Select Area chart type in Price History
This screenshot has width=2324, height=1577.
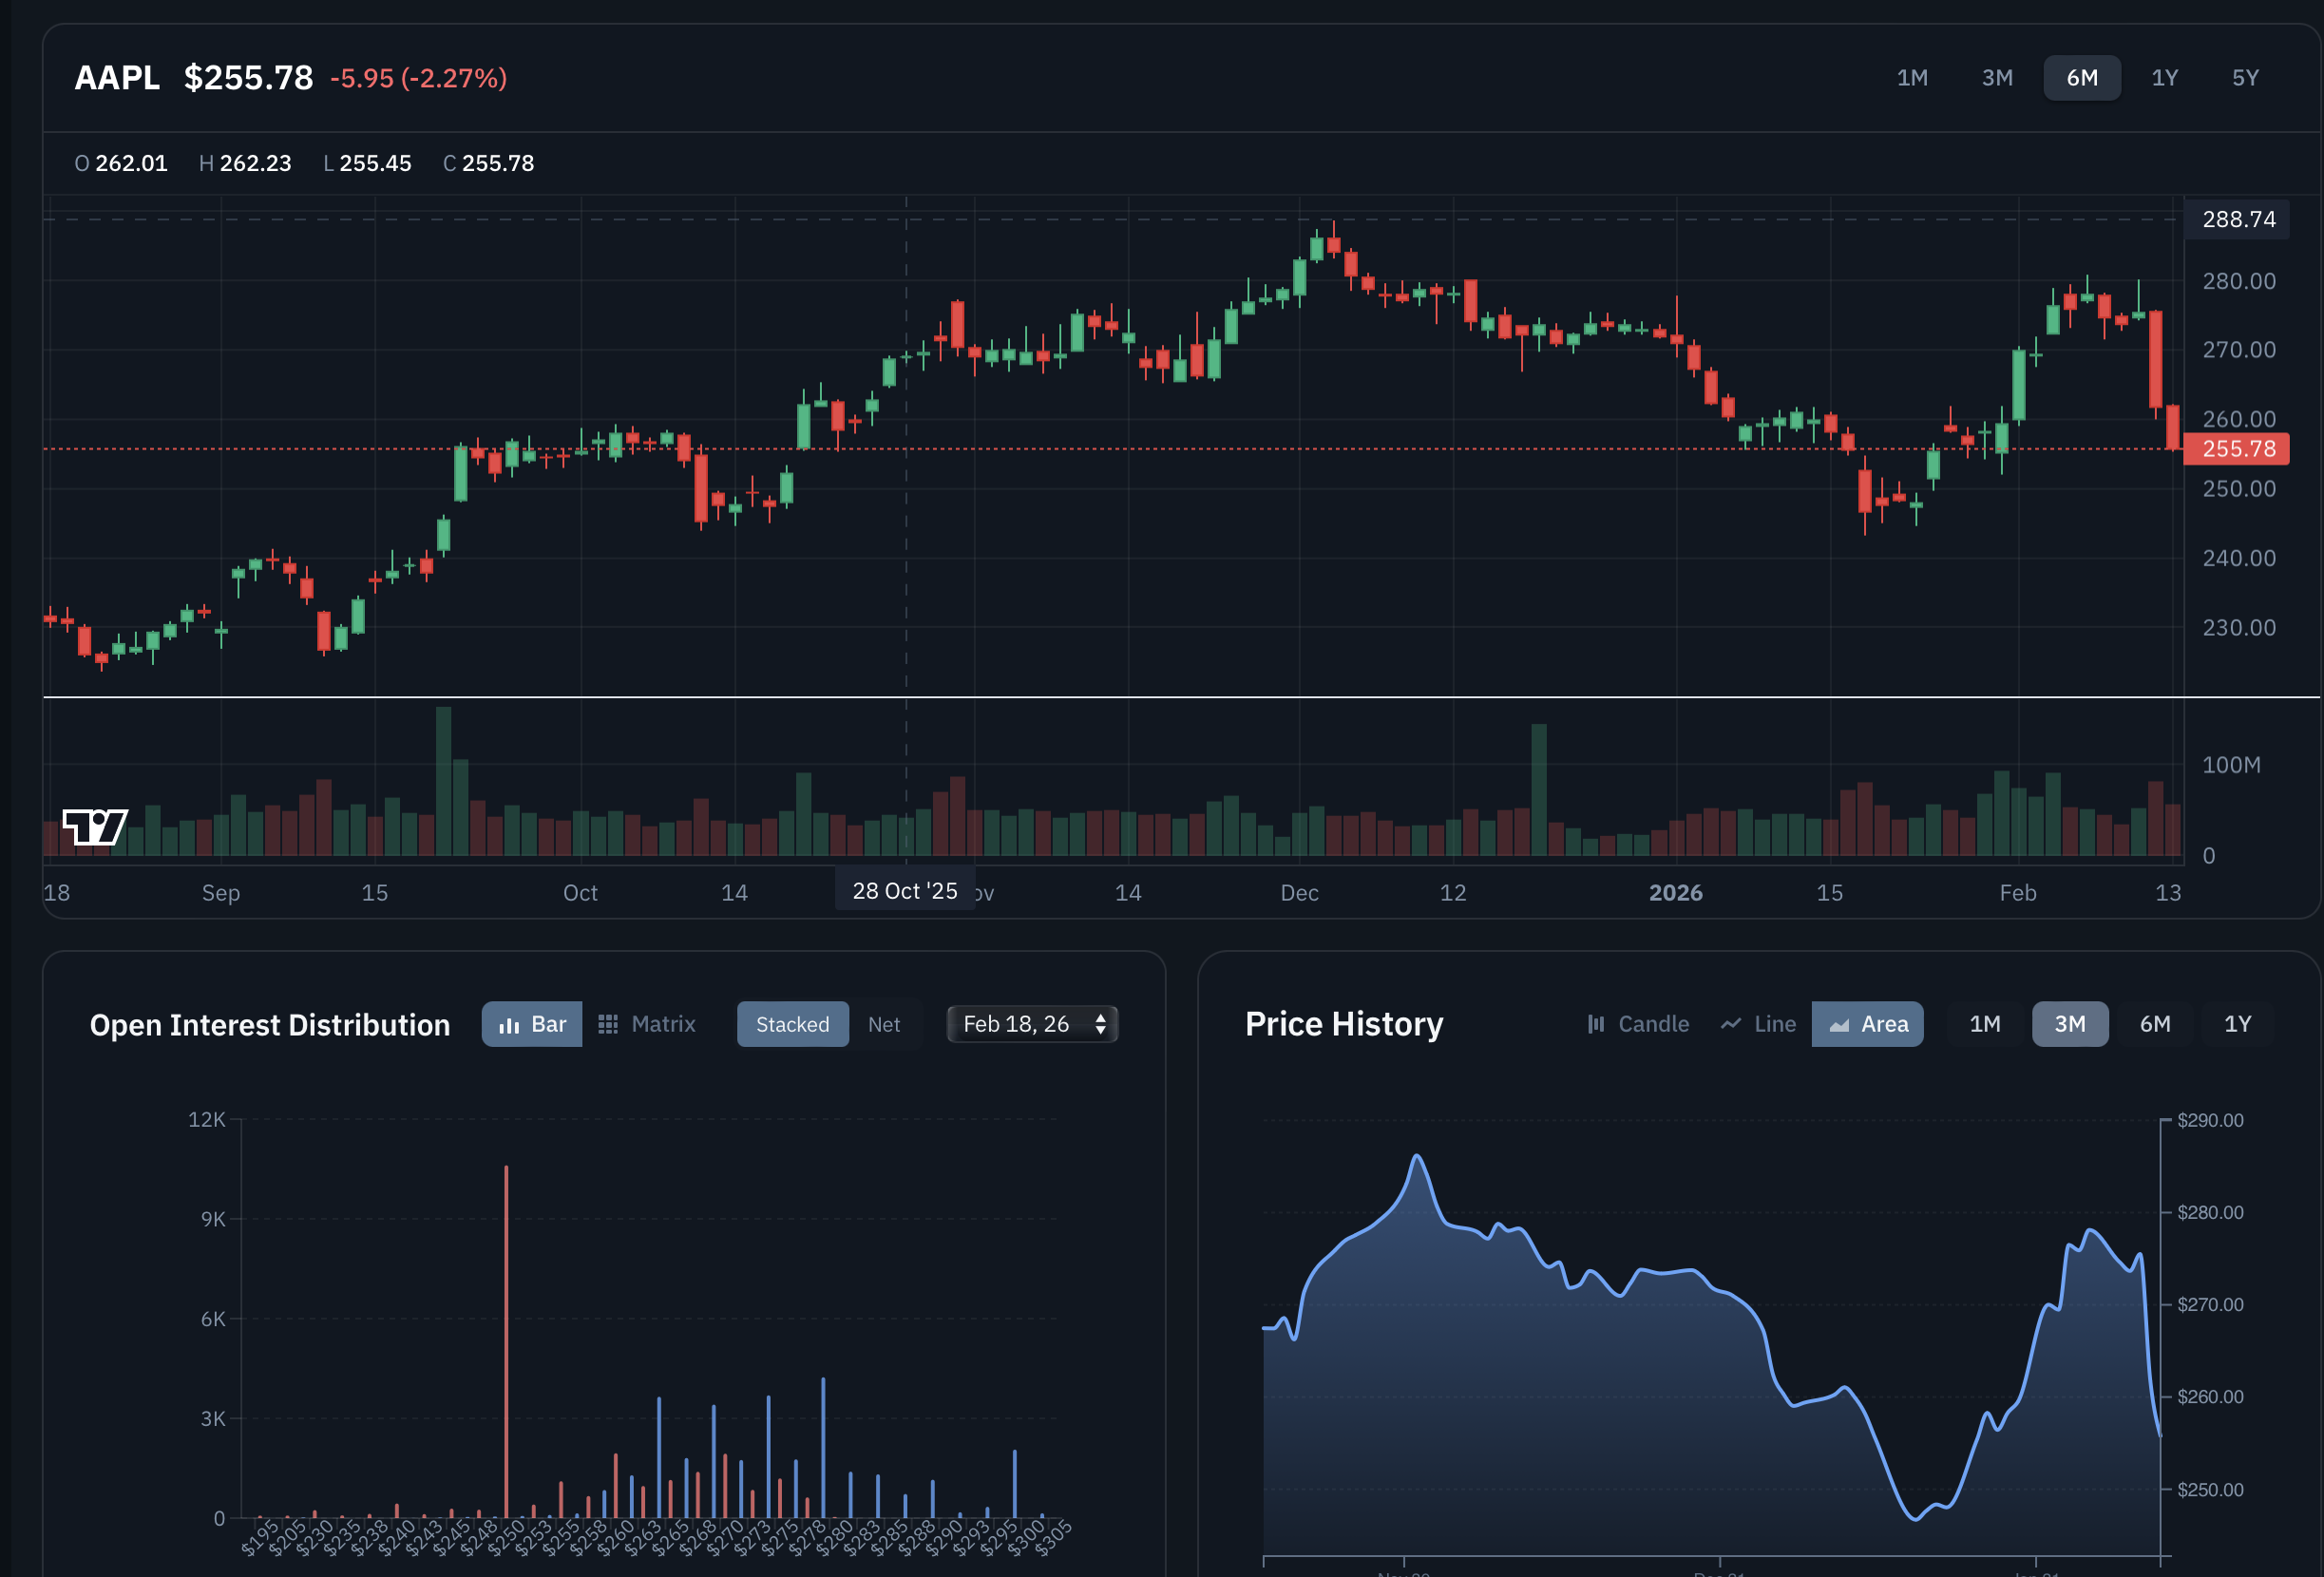(x=1868, y=1024)
